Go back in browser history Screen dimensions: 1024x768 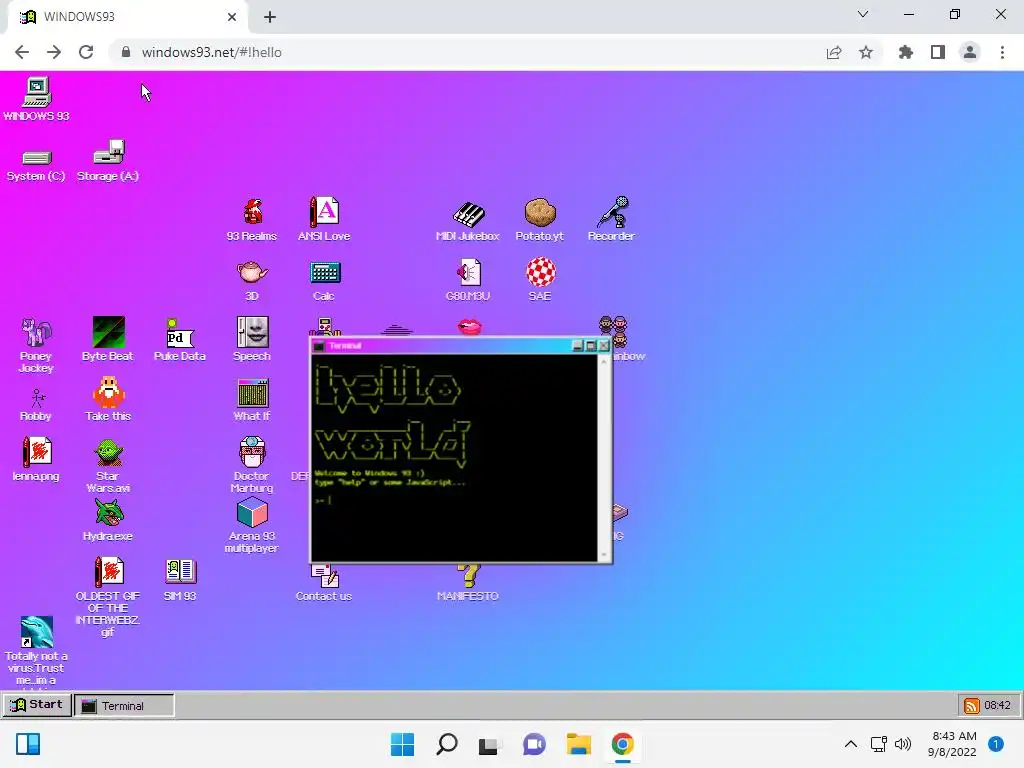[x=22, y=52]
